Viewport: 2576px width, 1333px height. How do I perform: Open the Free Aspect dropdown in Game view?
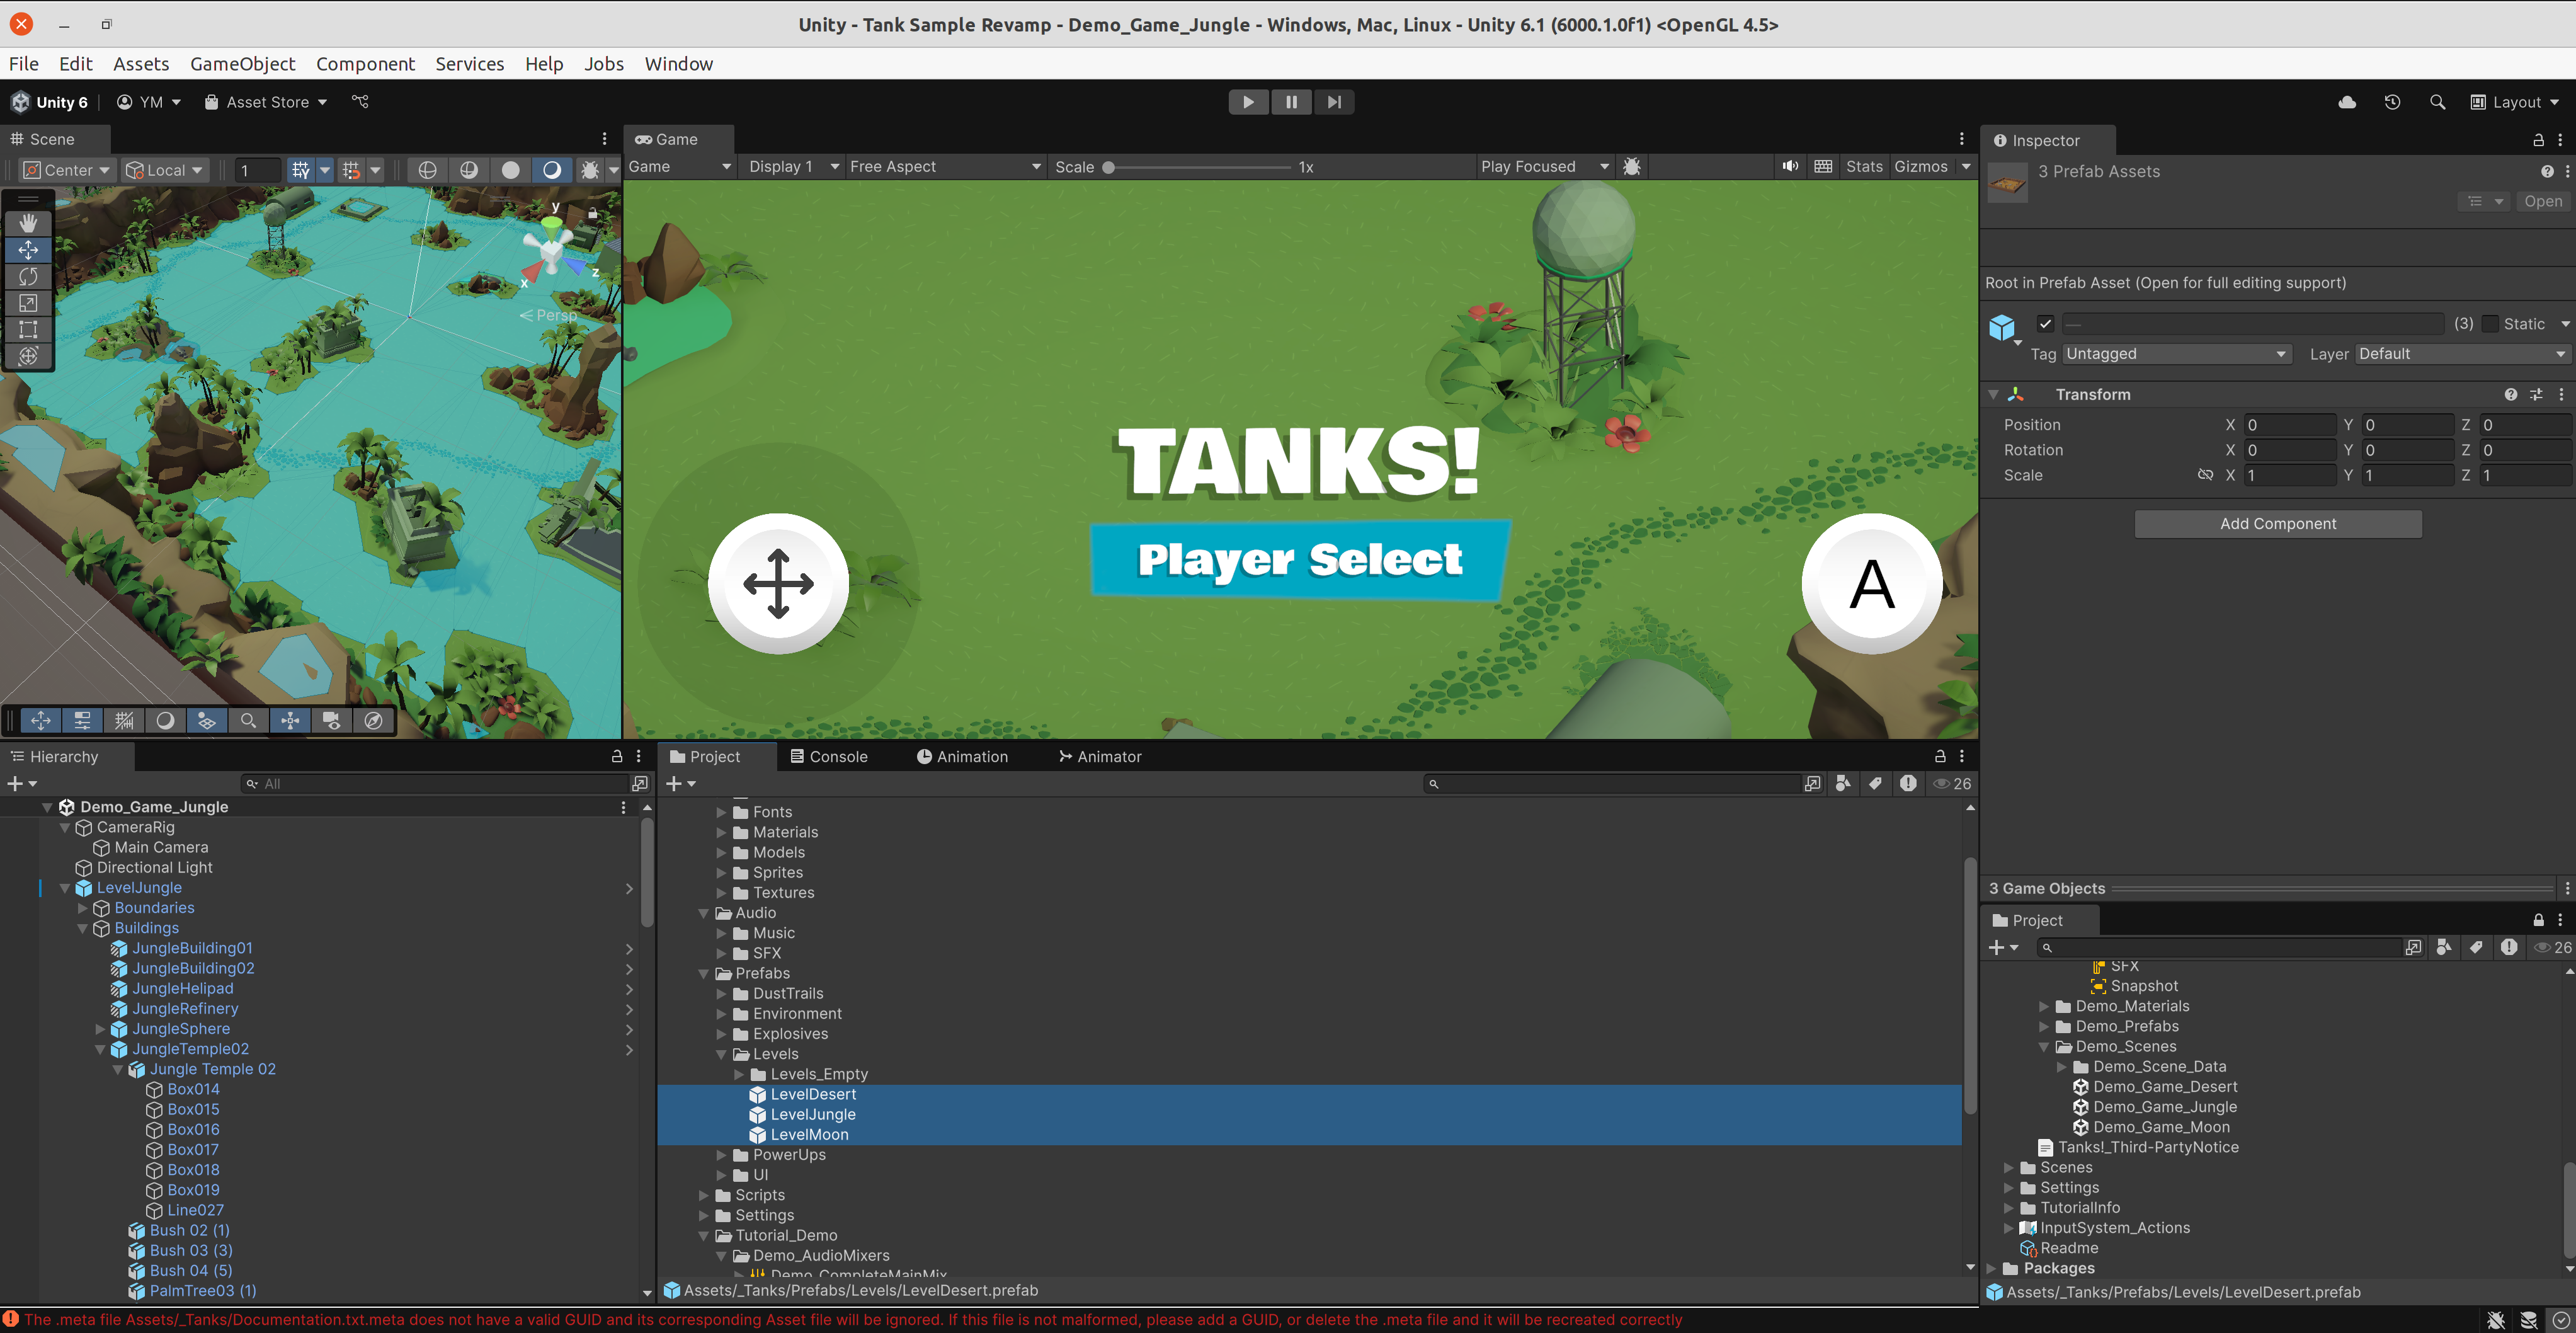click(x=945, y=166)
